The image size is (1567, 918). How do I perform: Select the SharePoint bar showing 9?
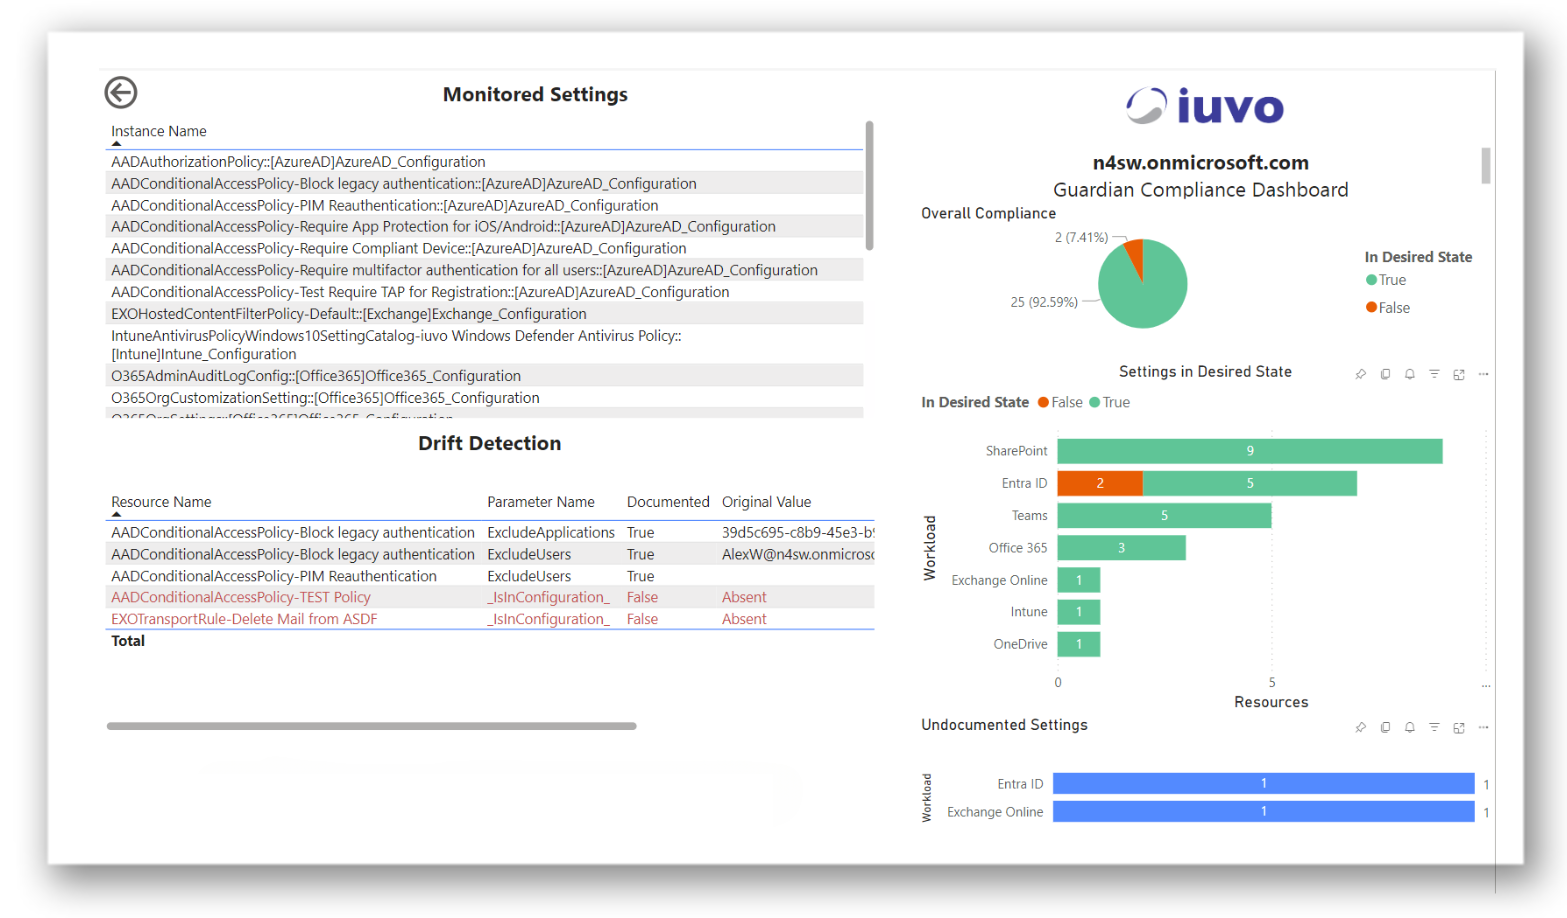tap(1250, 451)
